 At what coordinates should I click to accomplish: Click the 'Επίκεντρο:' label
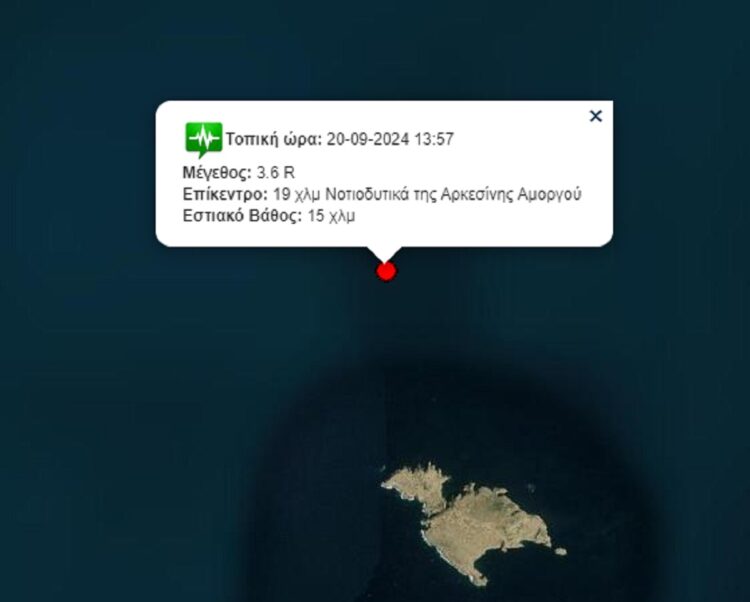pyautogui.click(x=225, y=195)
